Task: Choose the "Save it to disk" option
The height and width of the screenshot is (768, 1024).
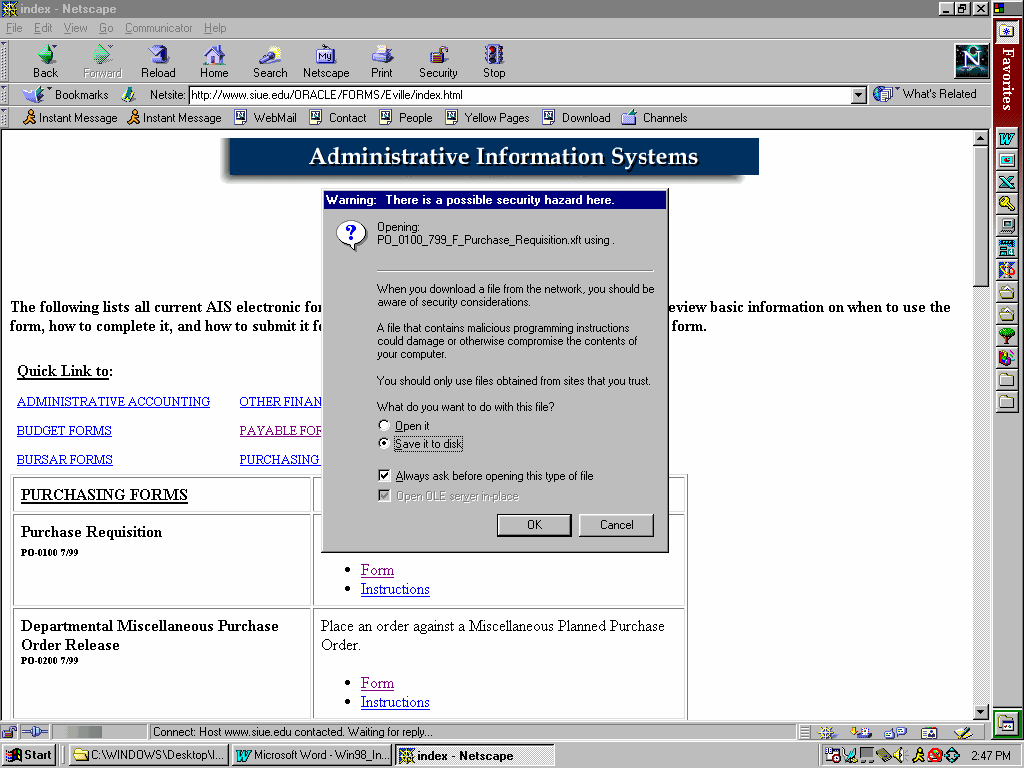Action: pos(385,444)
